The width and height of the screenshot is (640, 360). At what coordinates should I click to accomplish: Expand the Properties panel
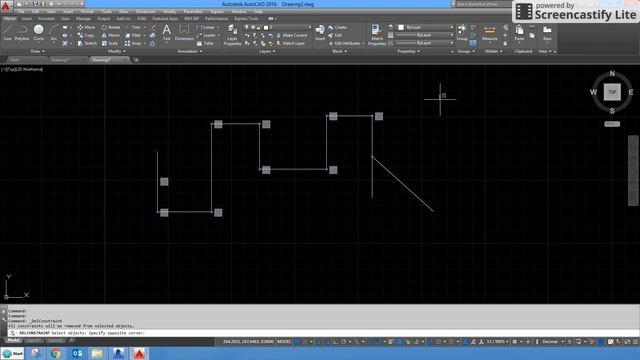(409, 51)
